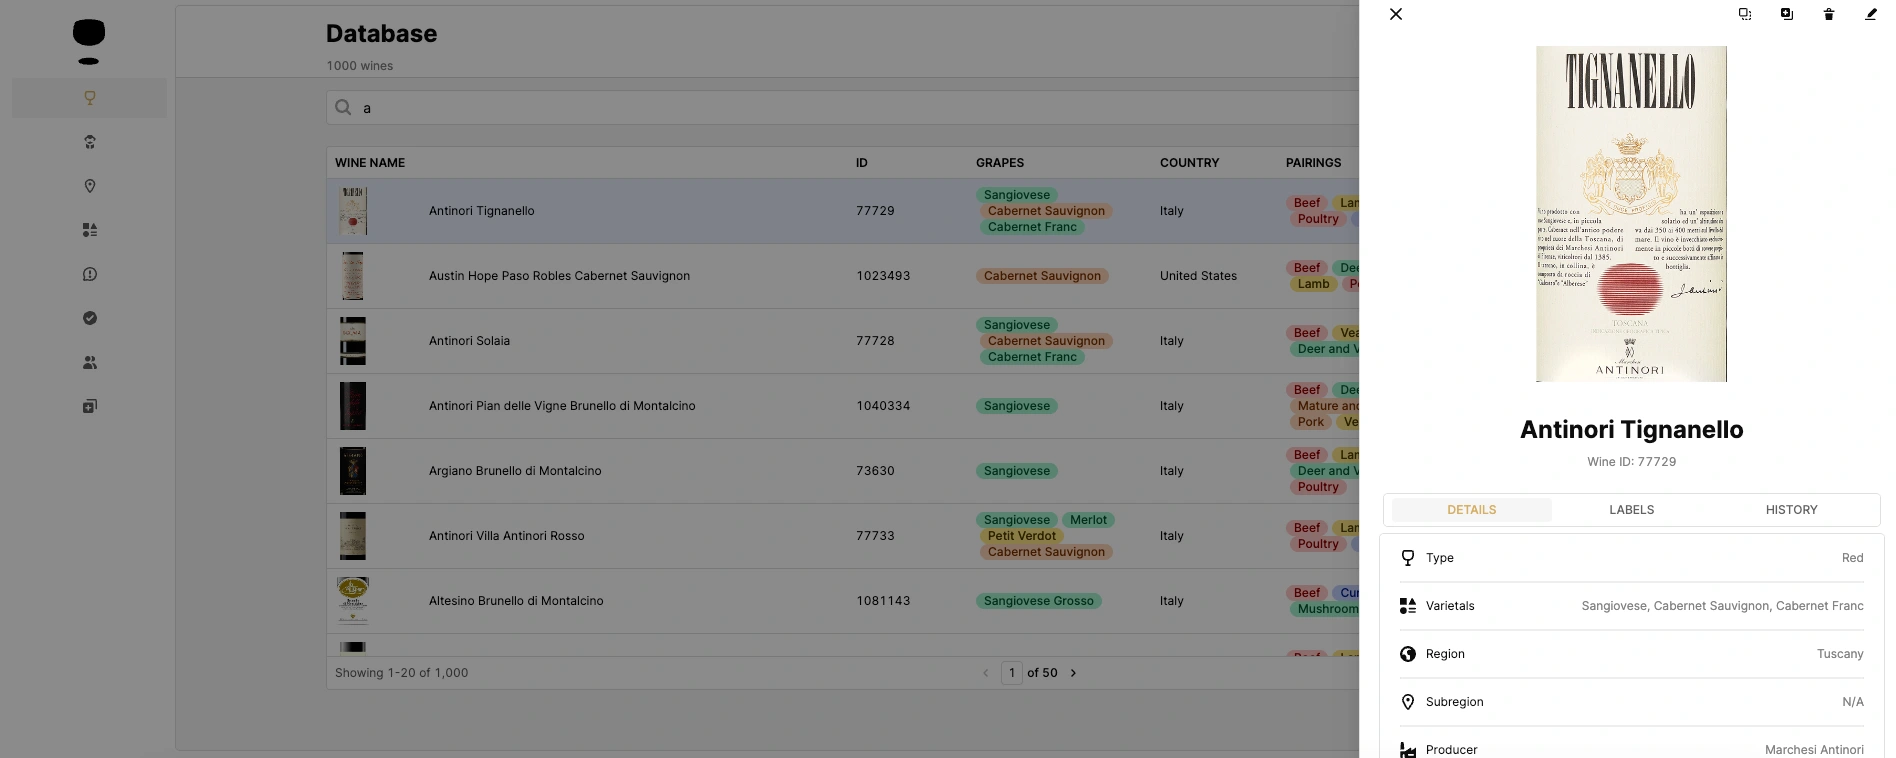This screenshot has height=758, width=1896.
Task: Close the Antinori Tignanello details panel
Action: tap(1396, 14)
